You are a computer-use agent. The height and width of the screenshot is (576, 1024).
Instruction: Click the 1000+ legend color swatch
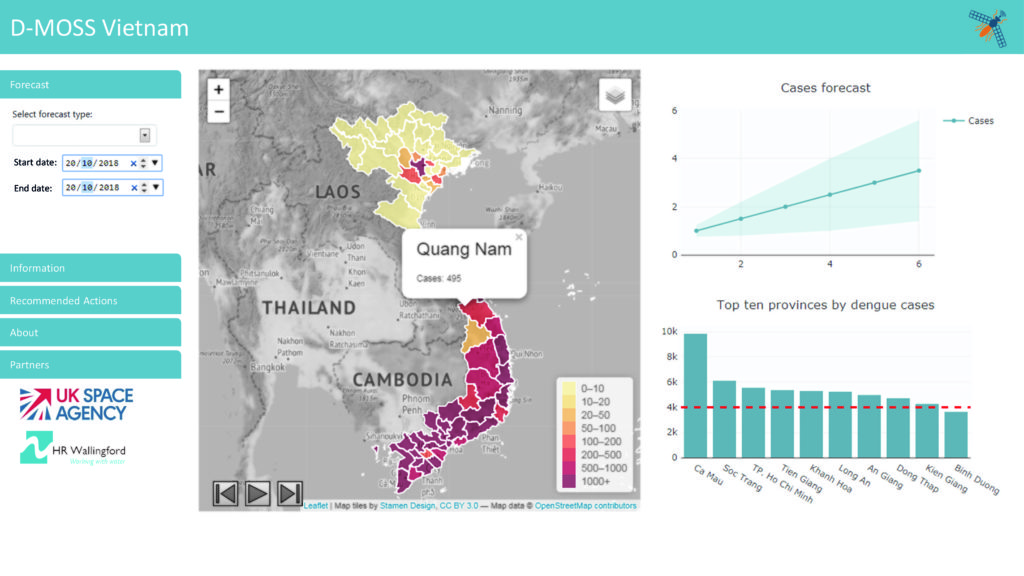coord(569,481)
